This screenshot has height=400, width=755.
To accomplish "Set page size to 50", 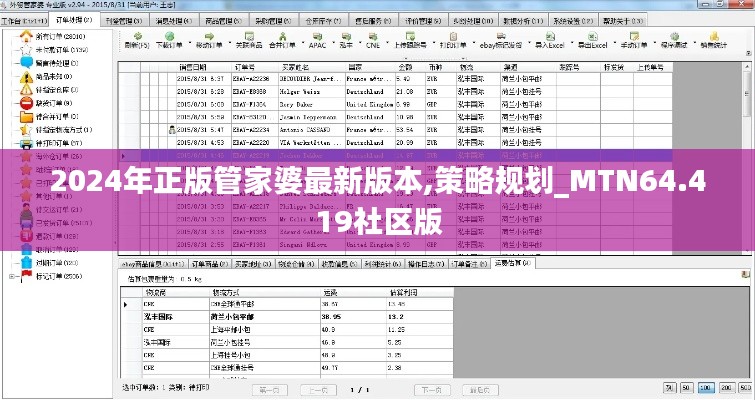I will [x=687, y=388].
